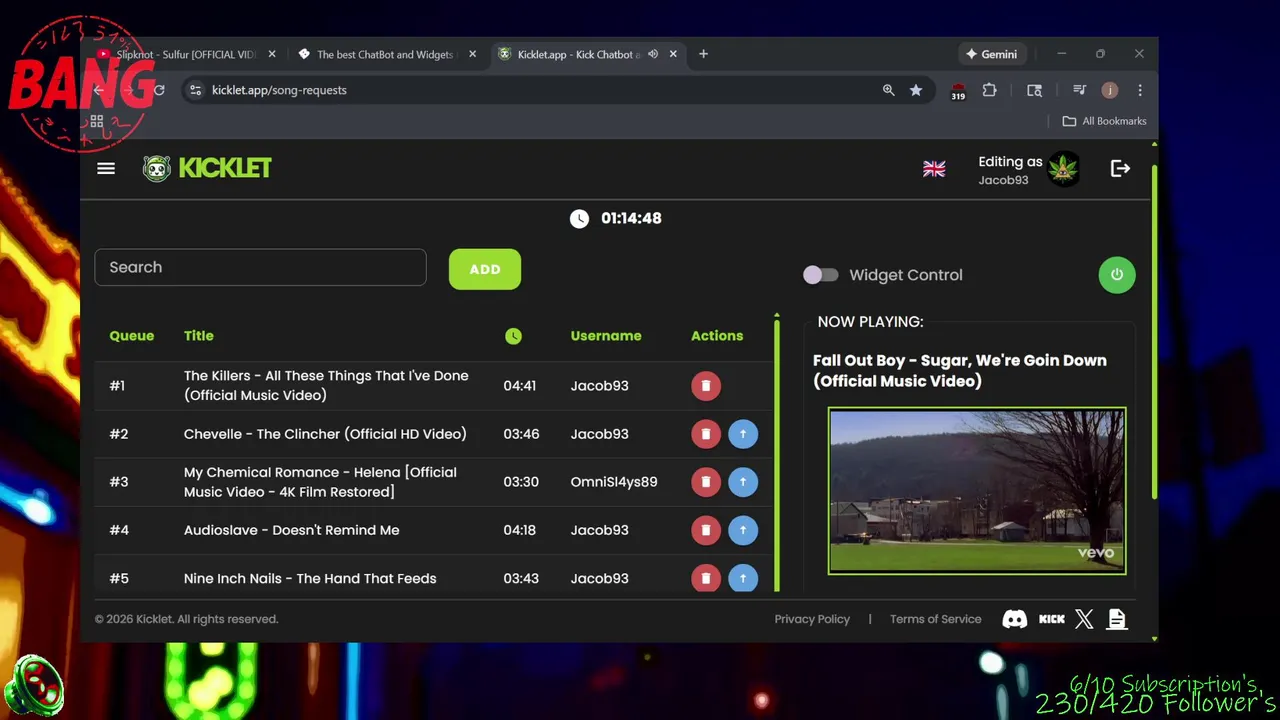
Task: Click the Actions column header
Action: click(x=717, y=336)
